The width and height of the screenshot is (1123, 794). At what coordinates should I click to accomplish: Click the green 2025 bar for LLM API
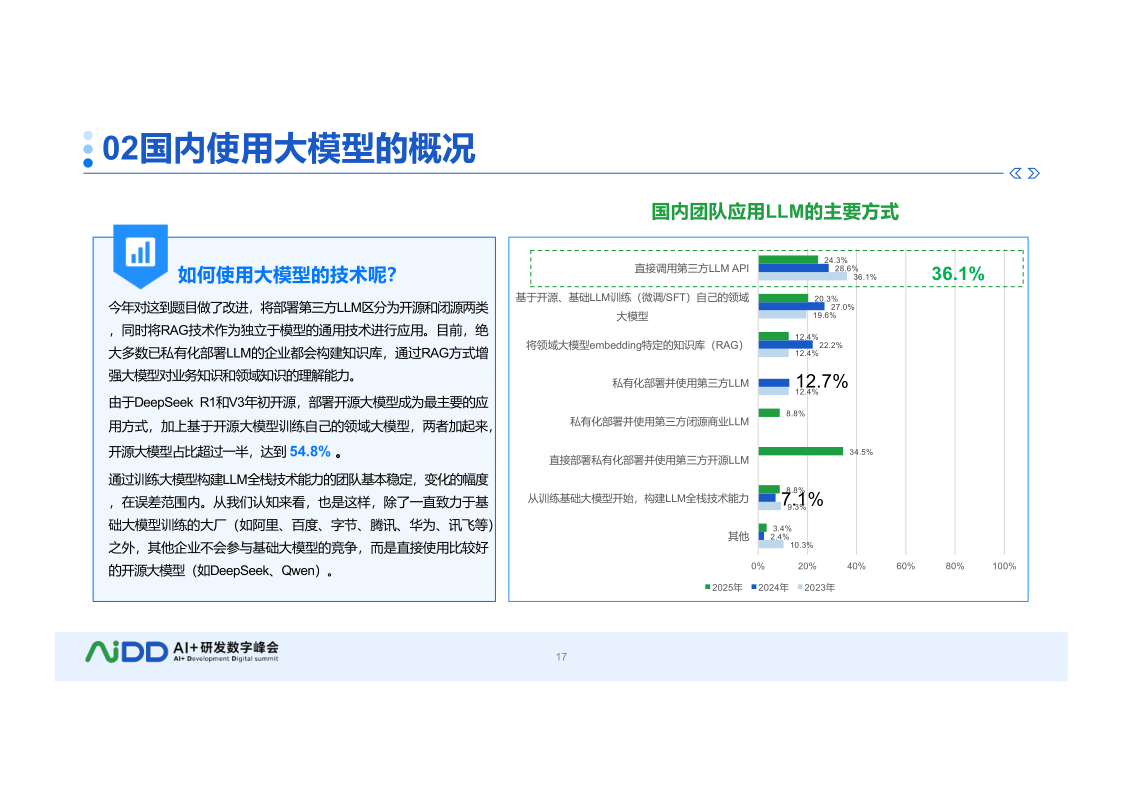pos(789,260)
